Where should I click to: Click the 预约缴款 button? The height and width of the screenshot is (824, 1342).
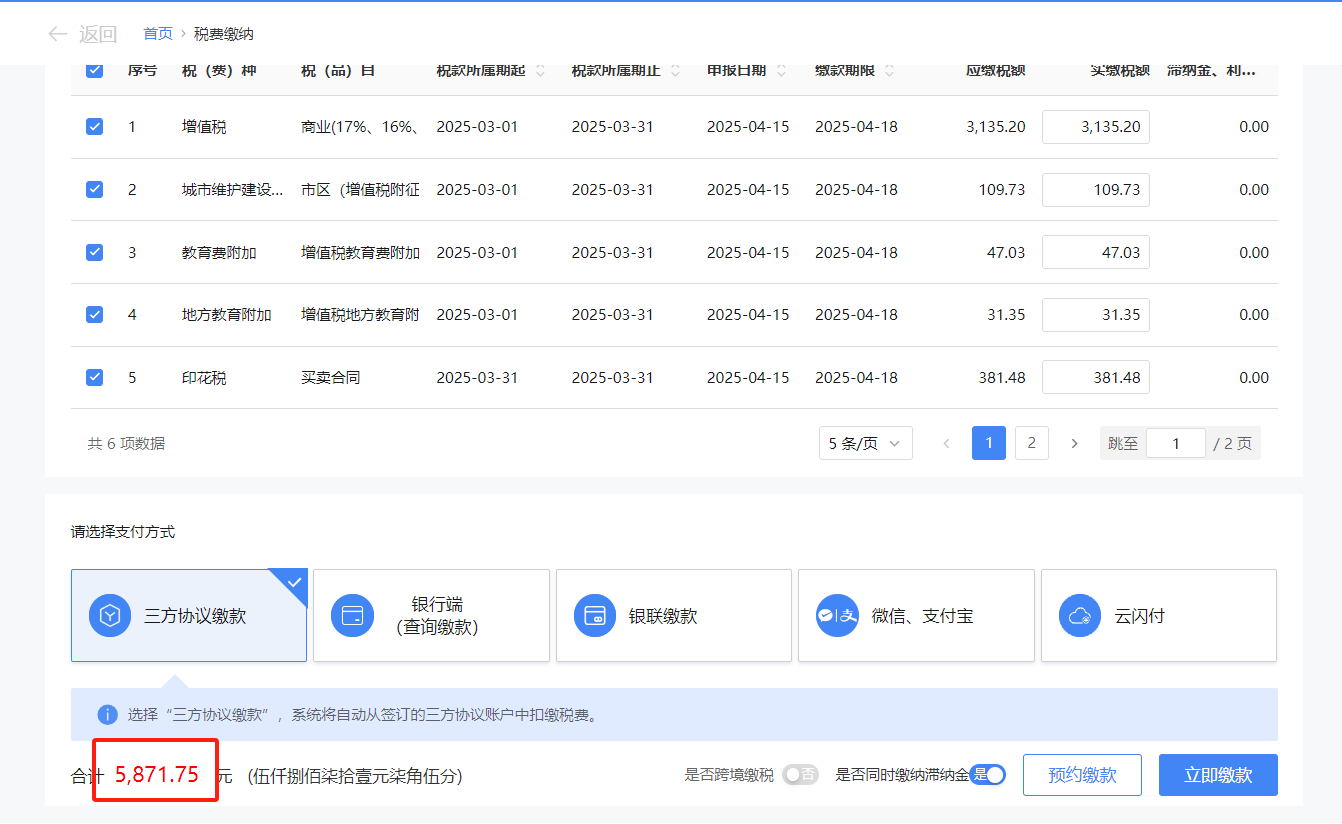[1081, 775]
